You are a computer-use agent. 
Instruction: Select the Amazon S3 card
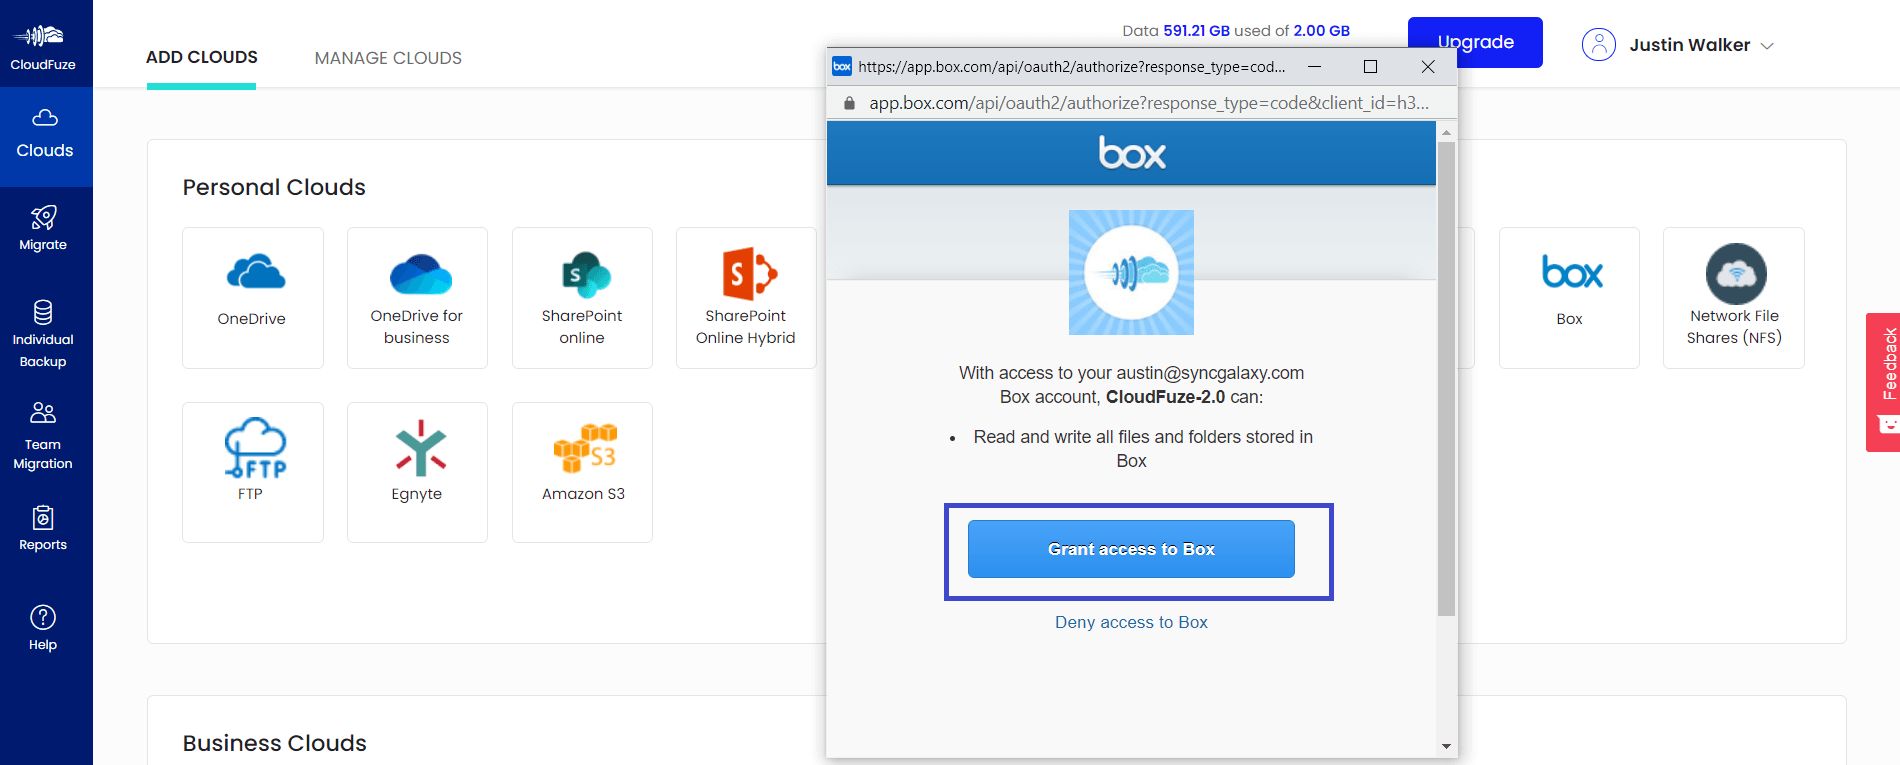582,472
